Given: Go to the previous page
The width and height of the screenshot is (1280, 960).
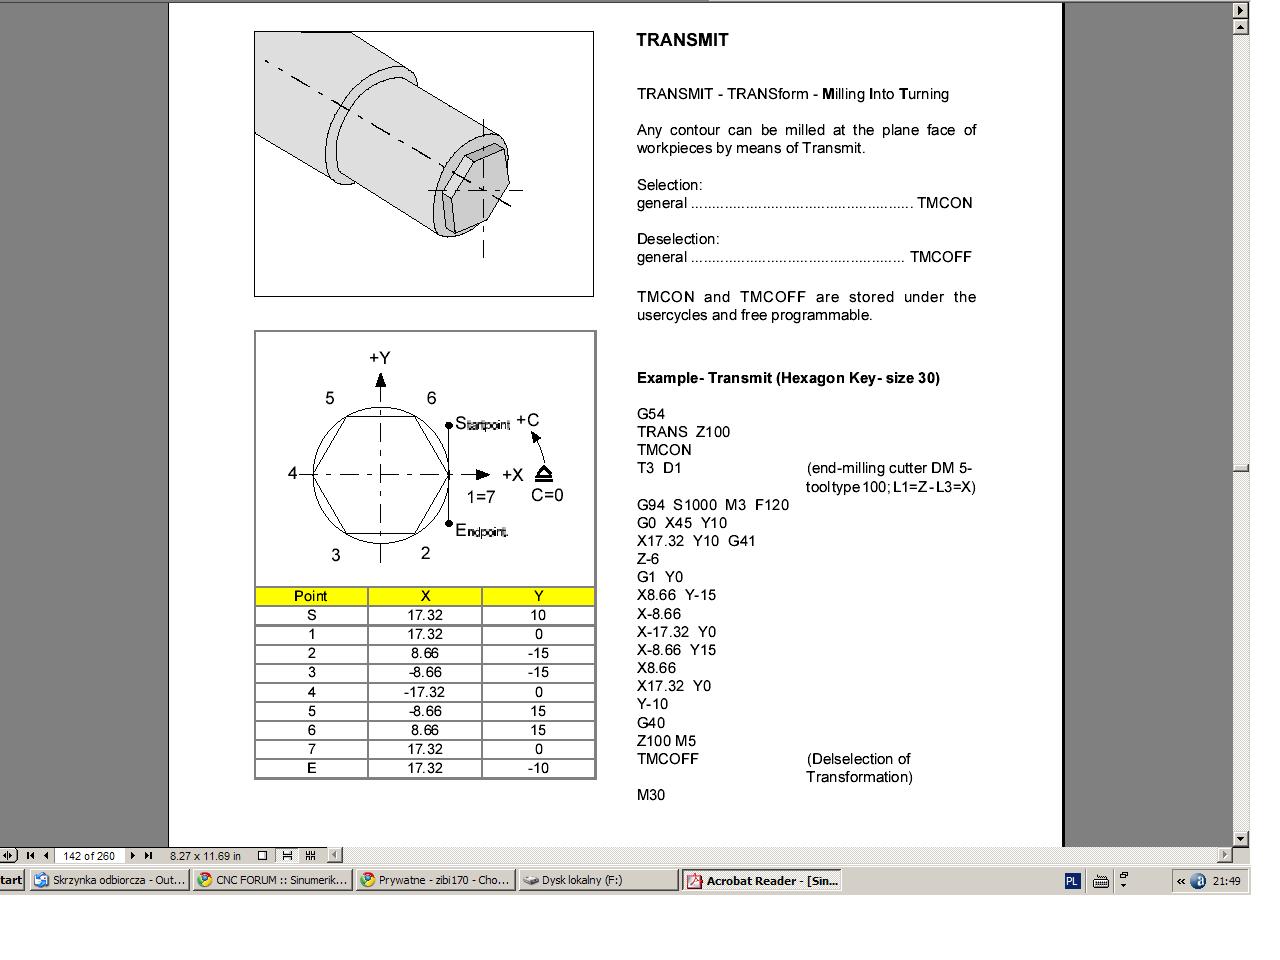Looking at the screenshot, I should pos(46,855).
